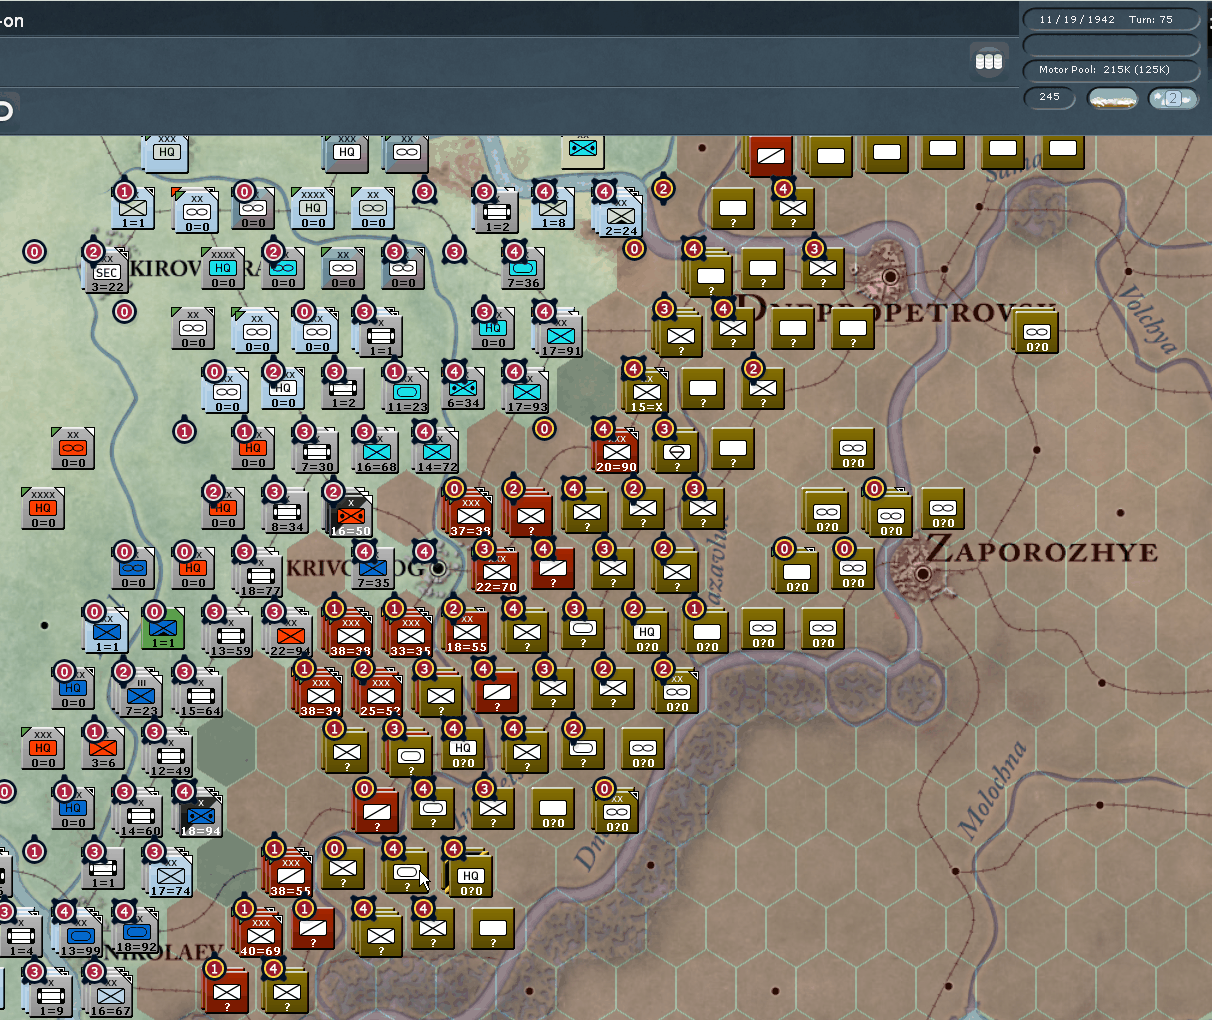Screen dimensions: 1212x1020
Task: Select the motorized unit labeled 12=49
Action: coord(170,756)
